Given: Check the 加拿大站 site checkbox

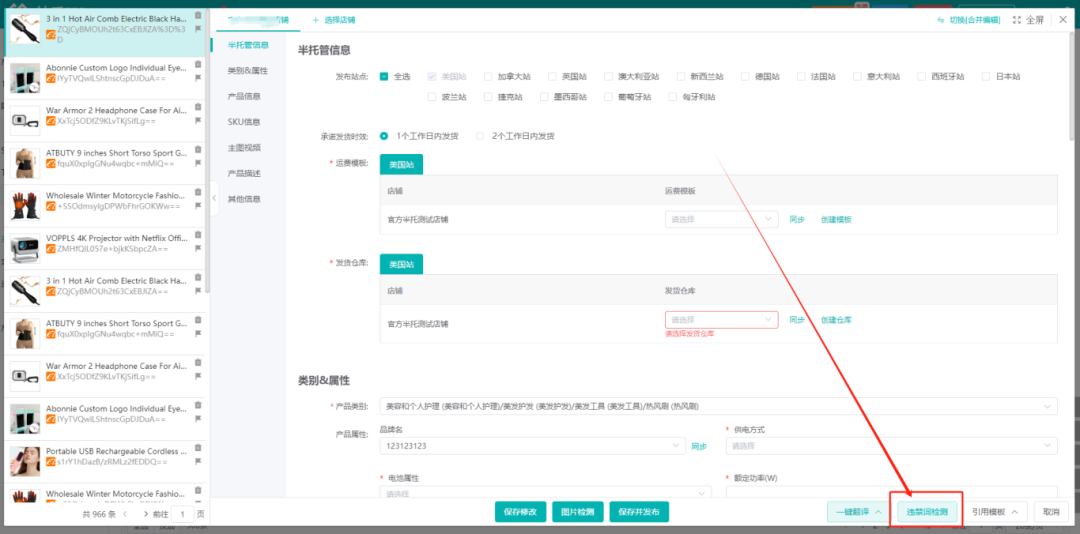Looking at the screenshot, I should click(x=488, y=76).
